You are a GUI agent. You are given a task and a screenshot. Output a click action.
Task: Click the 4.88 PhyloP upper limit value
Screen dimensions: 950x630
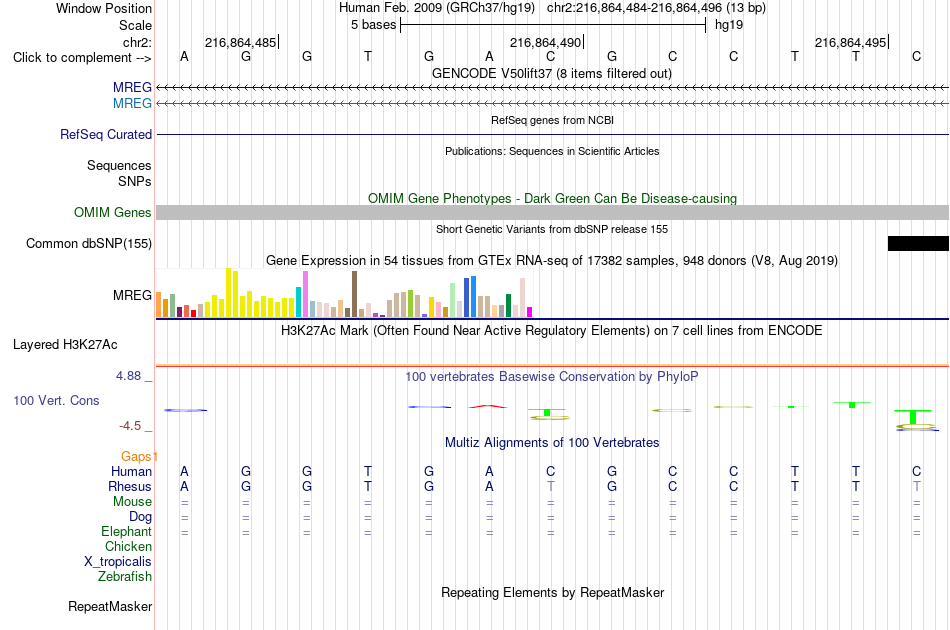[x=128, y=376]
